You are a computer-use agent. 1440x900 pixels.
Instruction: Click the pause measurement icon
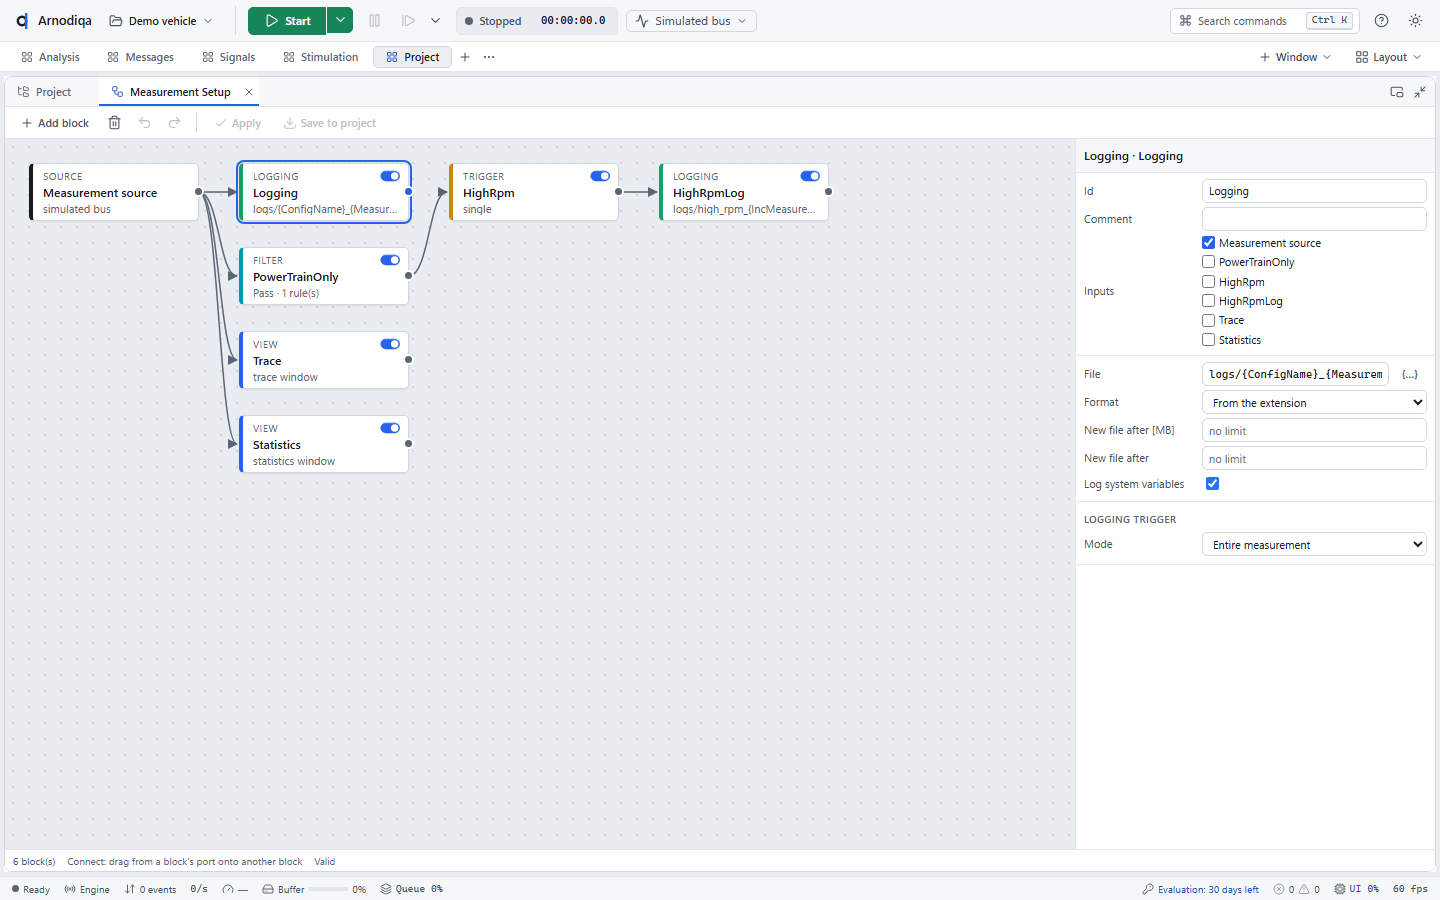(375, 21)
